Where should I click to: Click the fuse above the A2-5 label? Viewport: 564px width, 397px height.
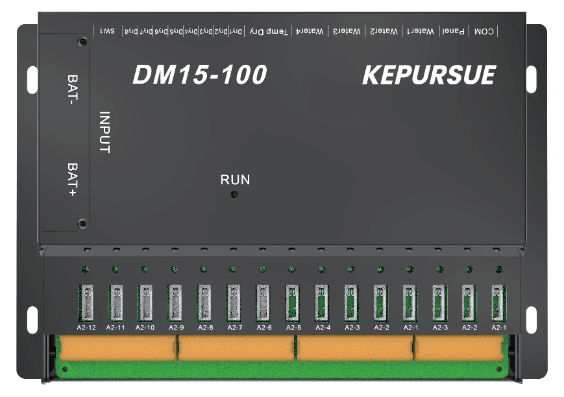coord(292,303)
